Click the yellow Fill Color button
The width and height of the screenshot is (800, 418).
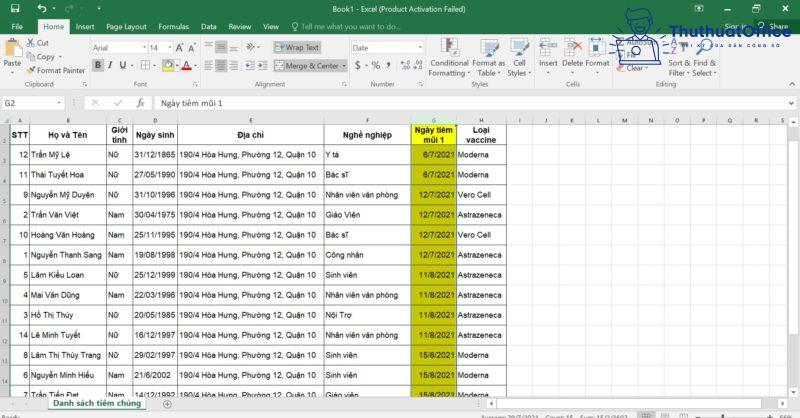[x=167, y=65]
